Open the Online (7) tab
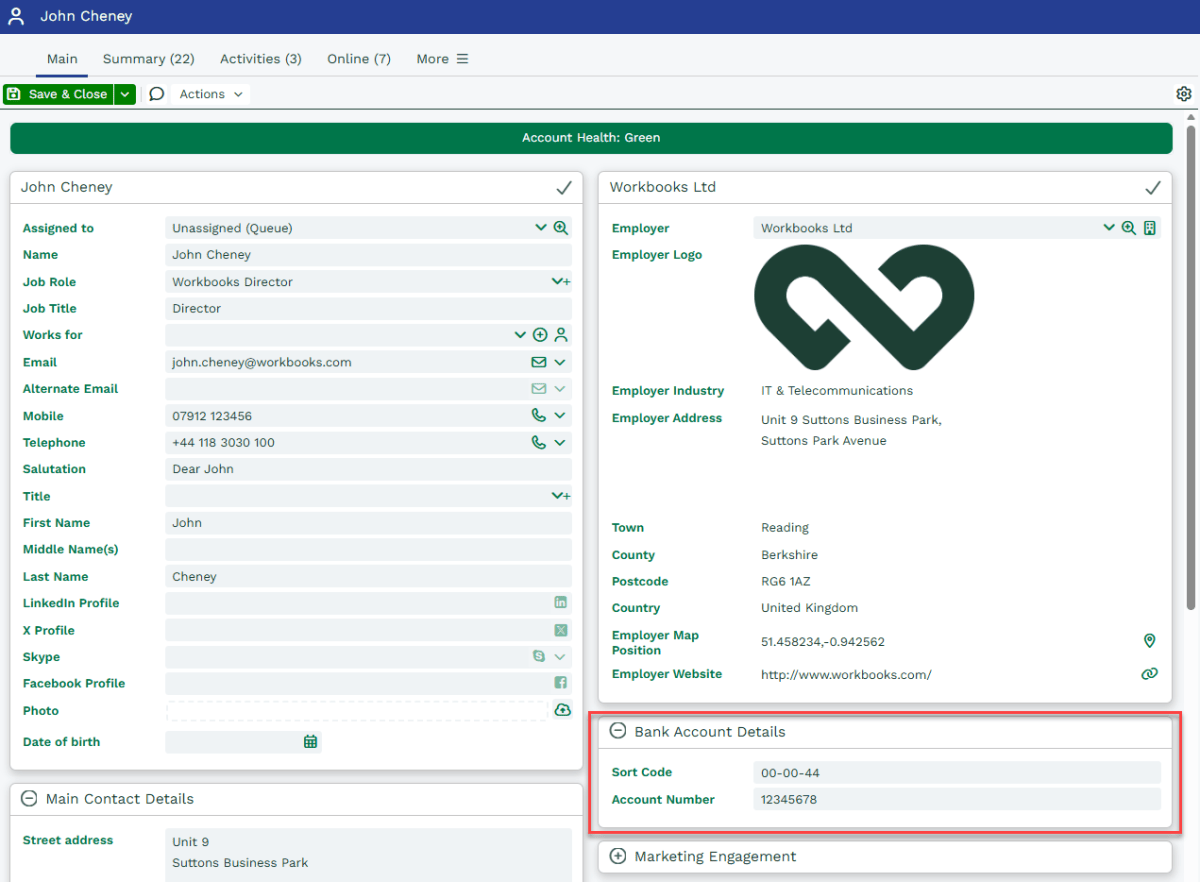Screen dimensions: 1200x882 click(x=359, y=59)
